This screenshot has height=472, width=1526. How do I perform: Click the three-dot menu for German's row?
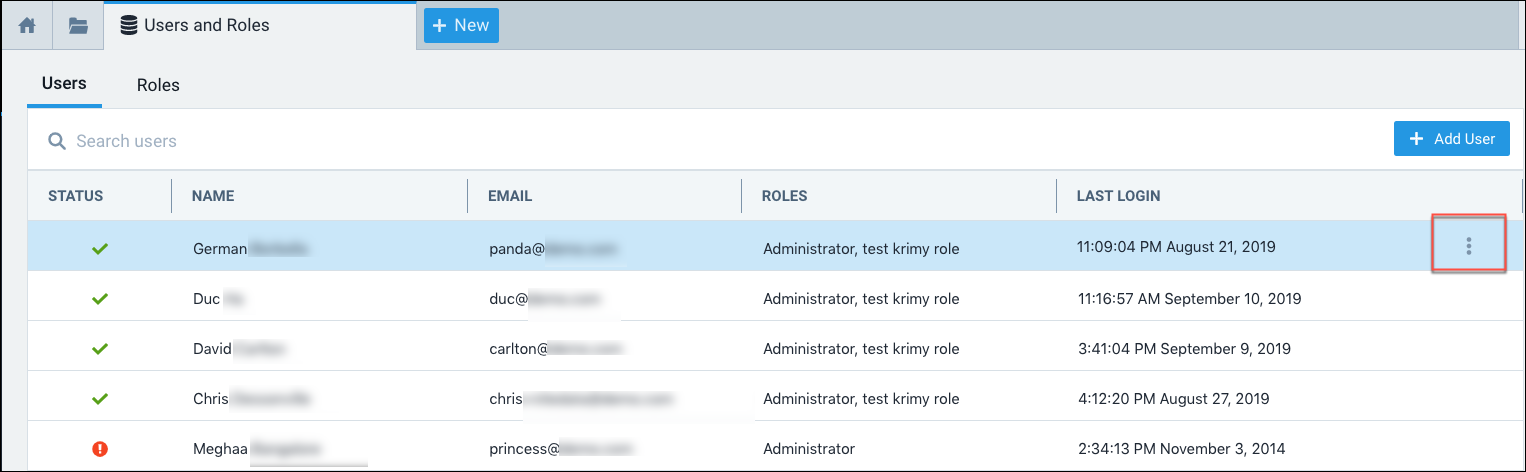click(x=1468, y=246)
